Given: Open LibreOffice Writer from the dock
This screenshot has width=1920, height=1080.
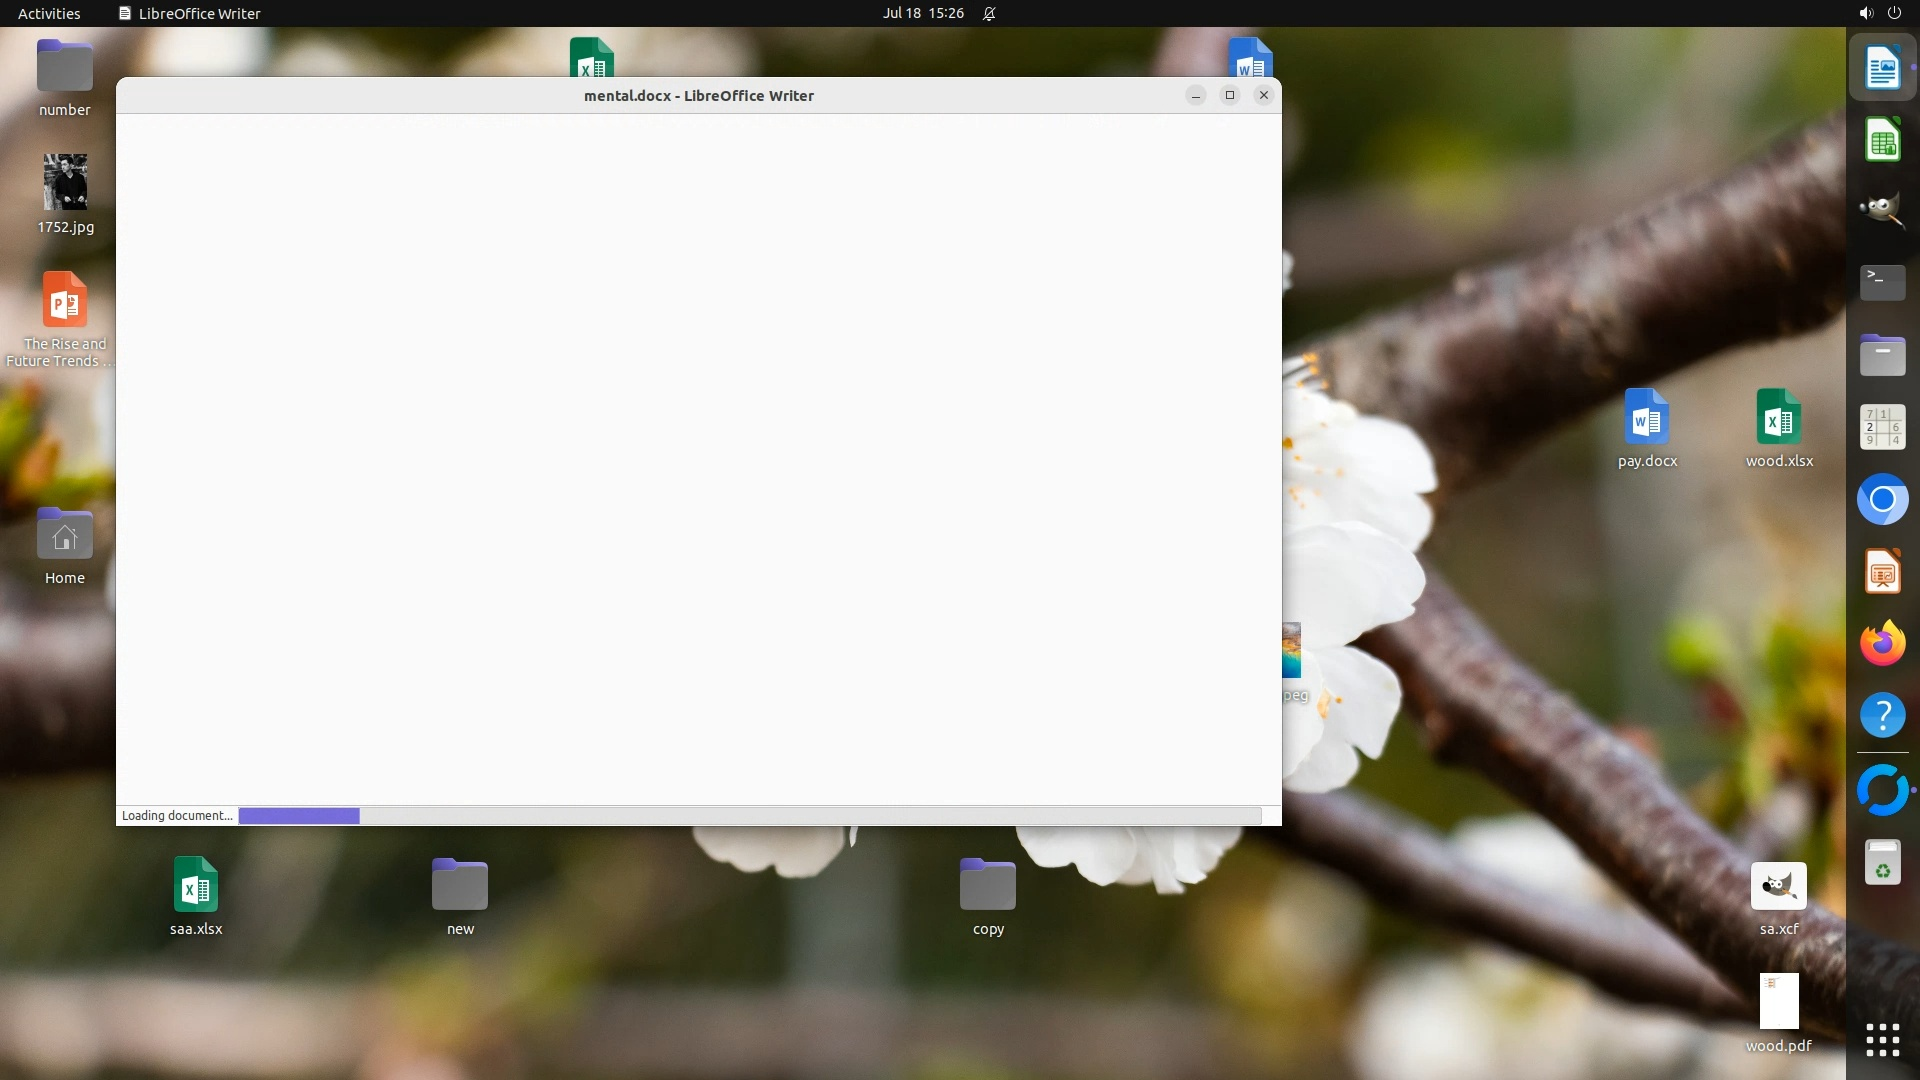Looking at the screenshot, I should point(1882,68).
